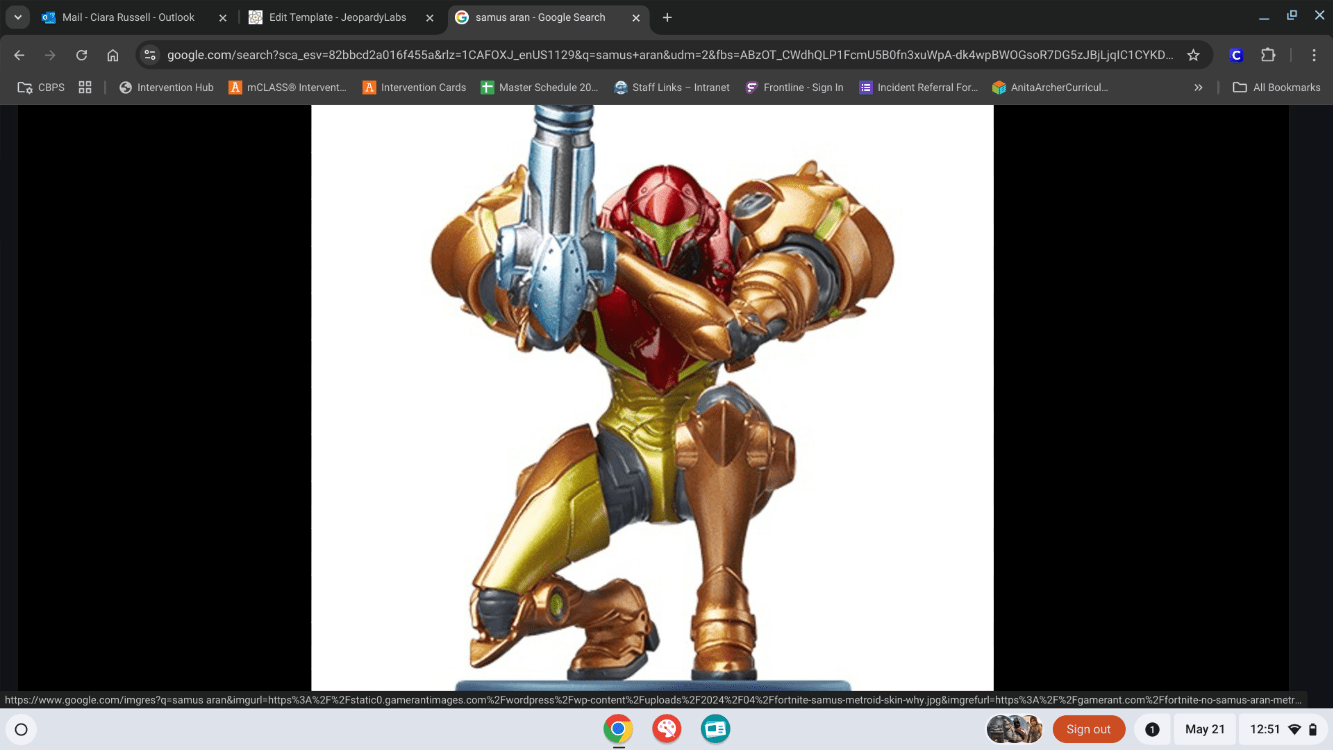Open the Frontline - Sign In bookmark
Screen dimensions: 1333x750
tap(795, 87)
